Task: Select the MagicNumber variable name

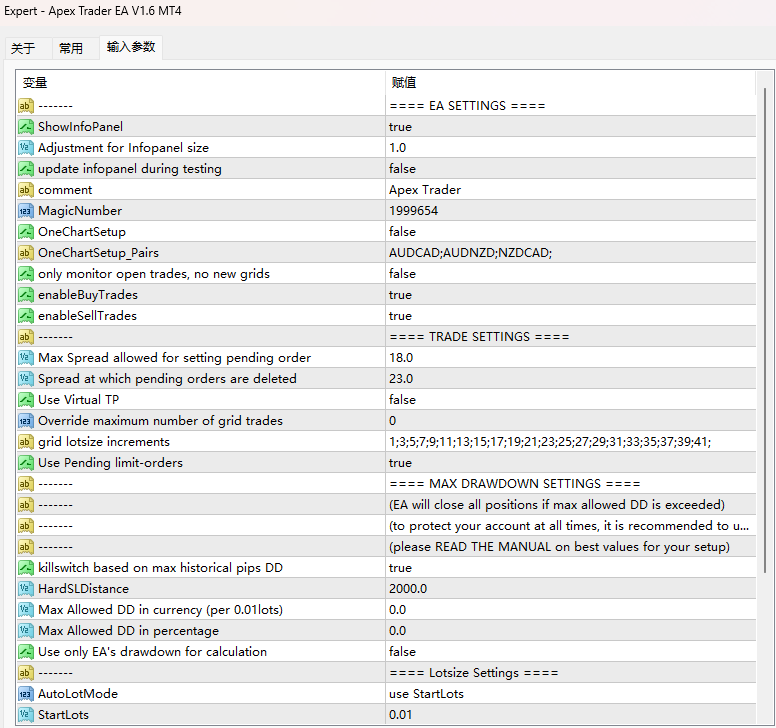Action: coord(80,211)
